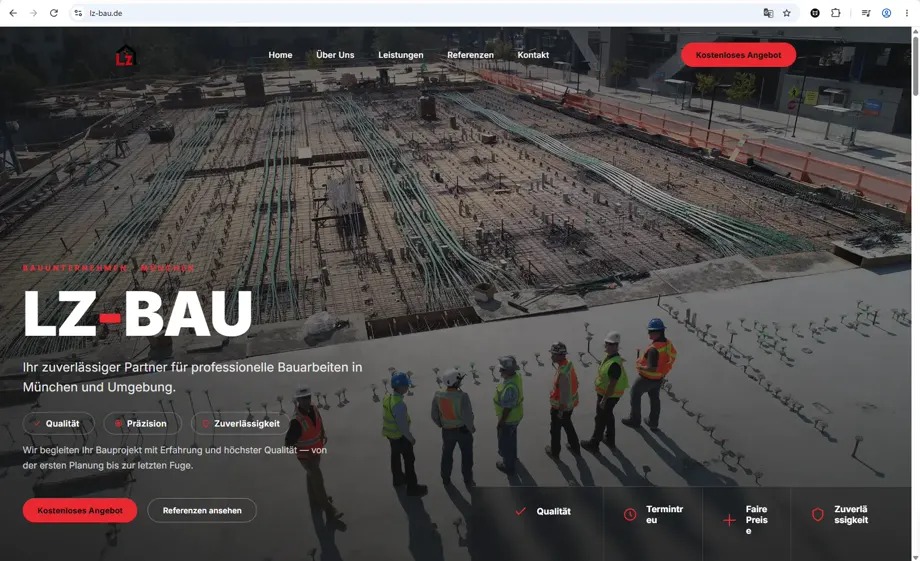Open the media controls icon
The height and width of the screenshot is (561, 920).
tap(866, 13)
